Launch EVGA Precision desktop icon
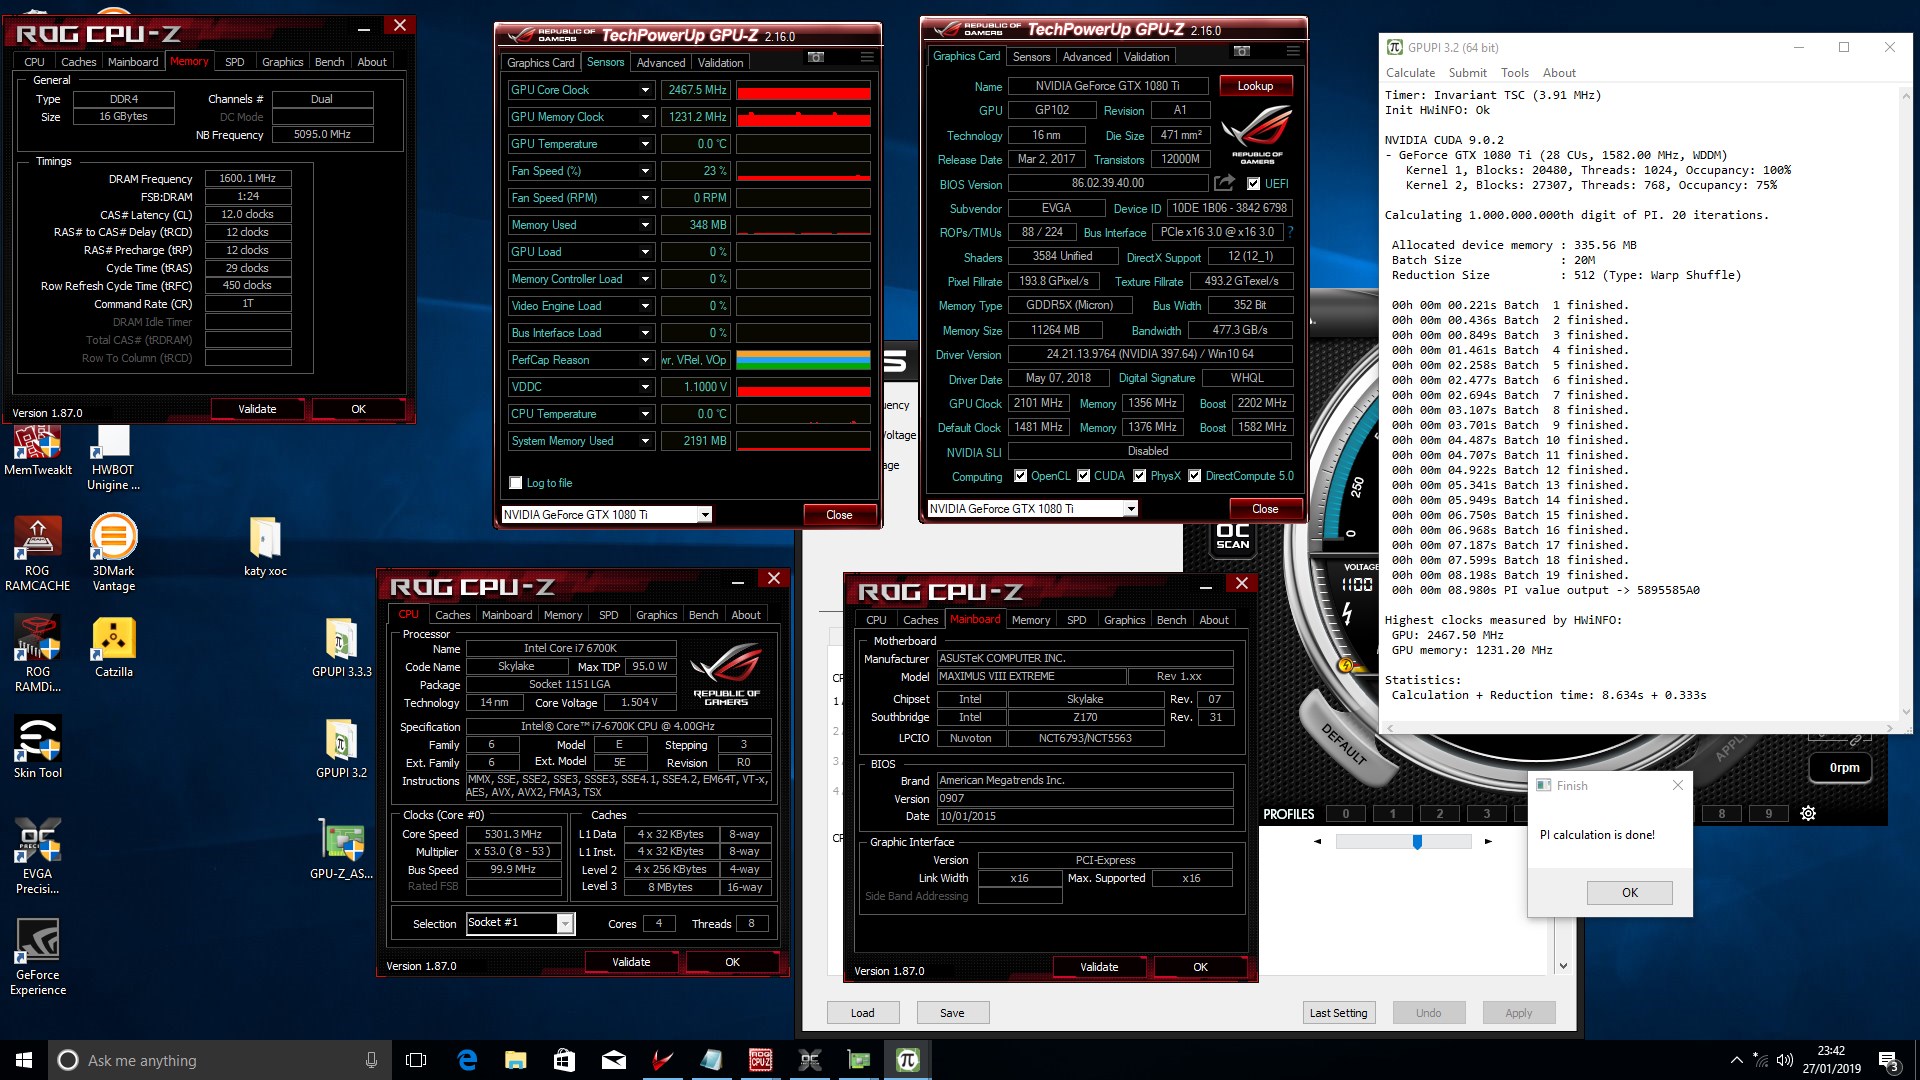 38,855
